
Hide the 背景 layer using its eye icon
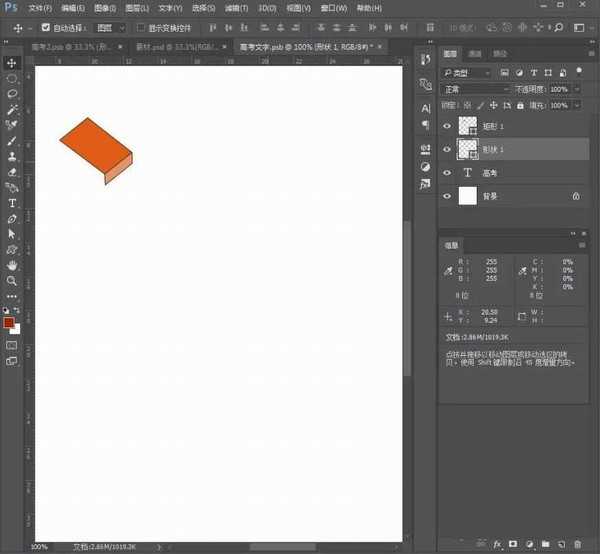[447, 197]
